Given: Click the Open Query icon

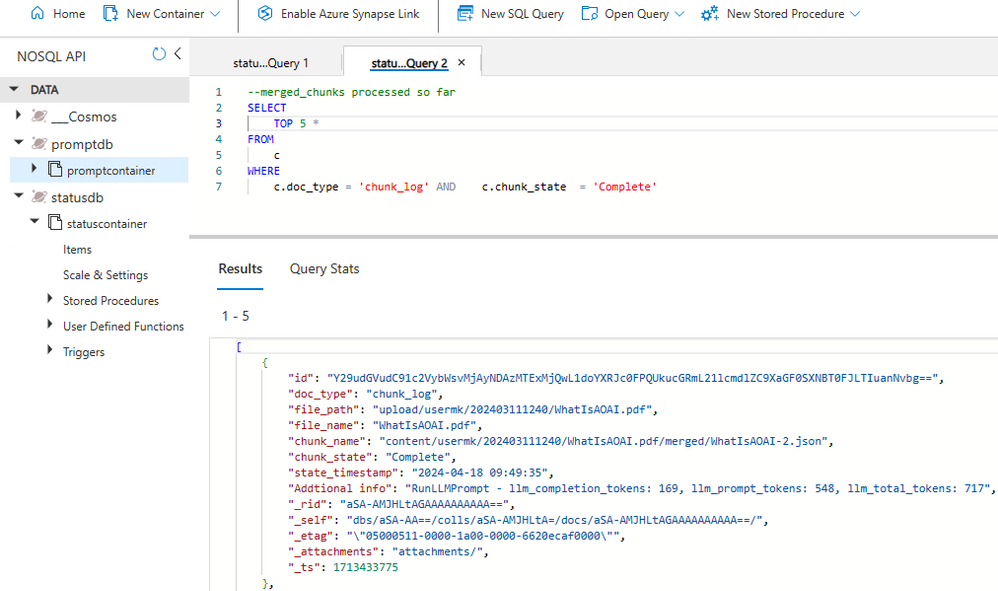Looking at the screenshot, I should tap(589, 13).
